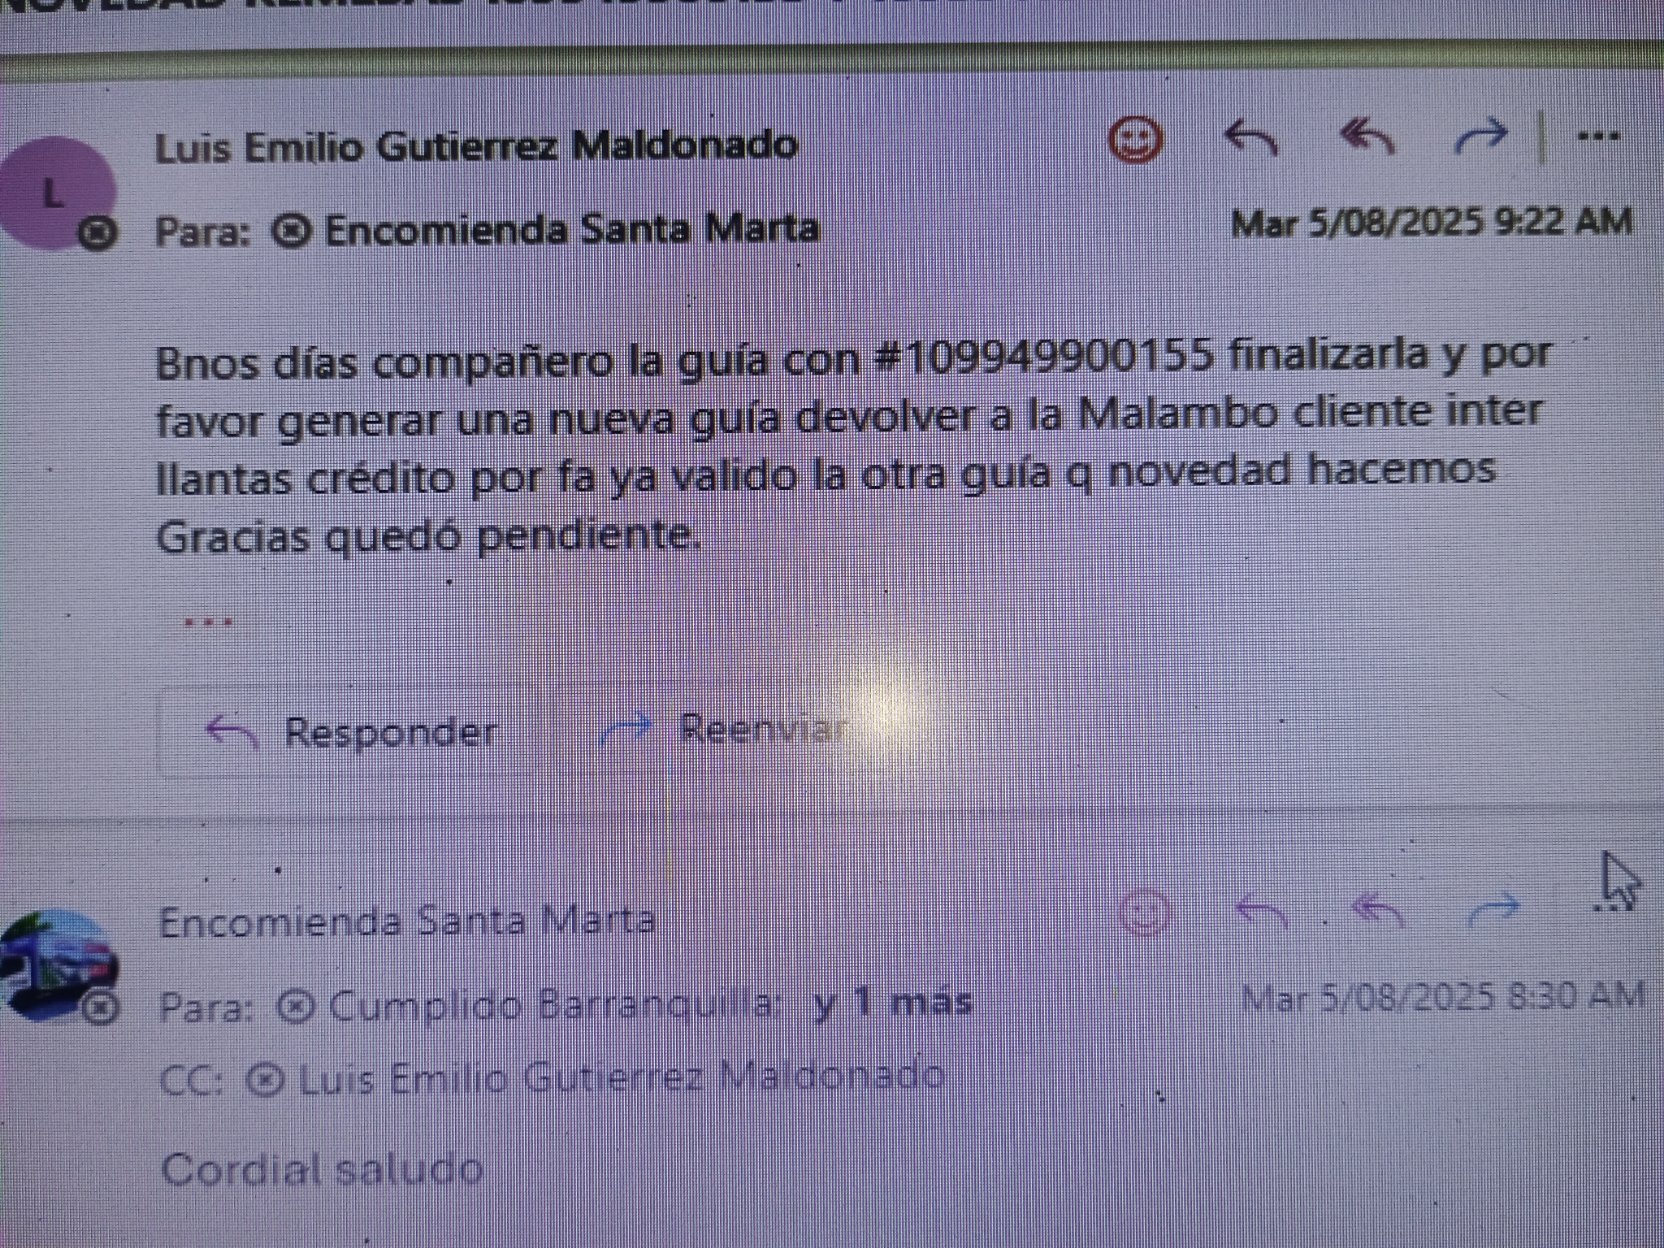React with emoji on Encomienda Santa Marta message

pyautogui.click(x=1145, y=911)
